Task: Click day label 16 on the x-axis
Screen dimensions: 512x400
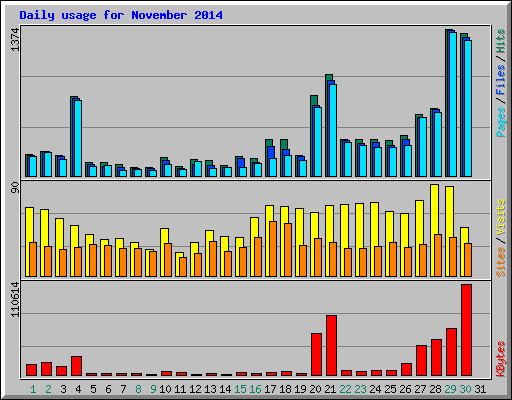Action: (x=255, y=389)
